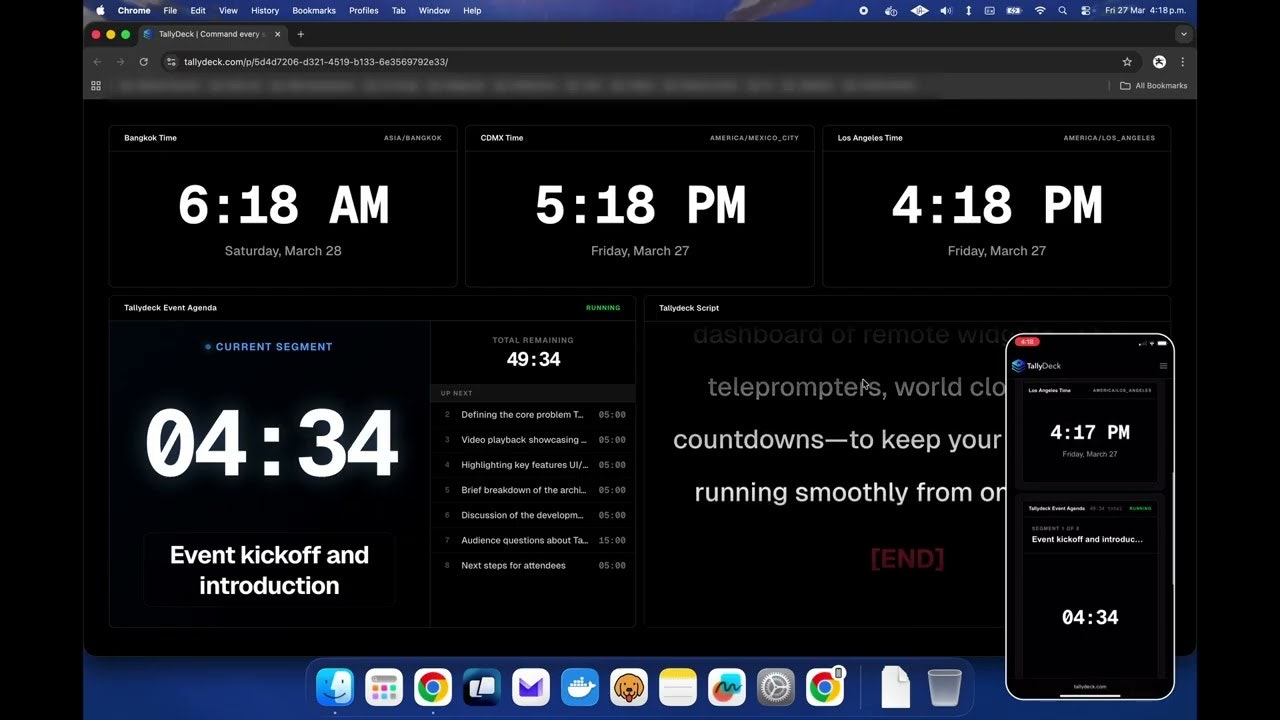Click the first Chrome icon in Dock

click(x=433, y=687)
